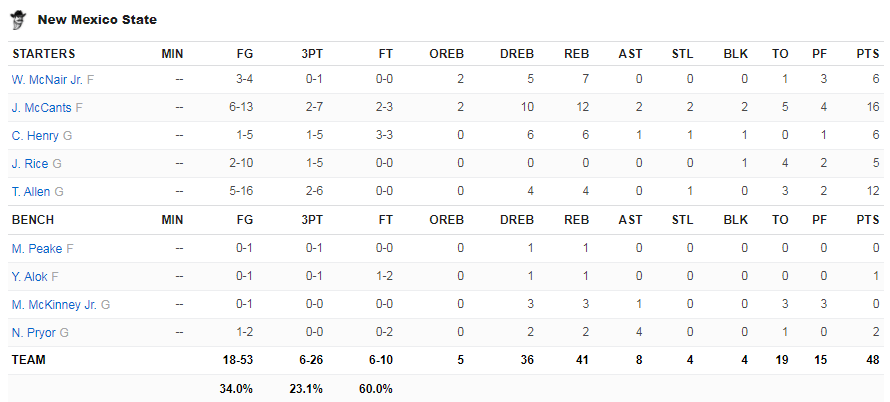Open M. Peake bench player link
Viewport: 890px width, 402px height.
coord(37,248)
